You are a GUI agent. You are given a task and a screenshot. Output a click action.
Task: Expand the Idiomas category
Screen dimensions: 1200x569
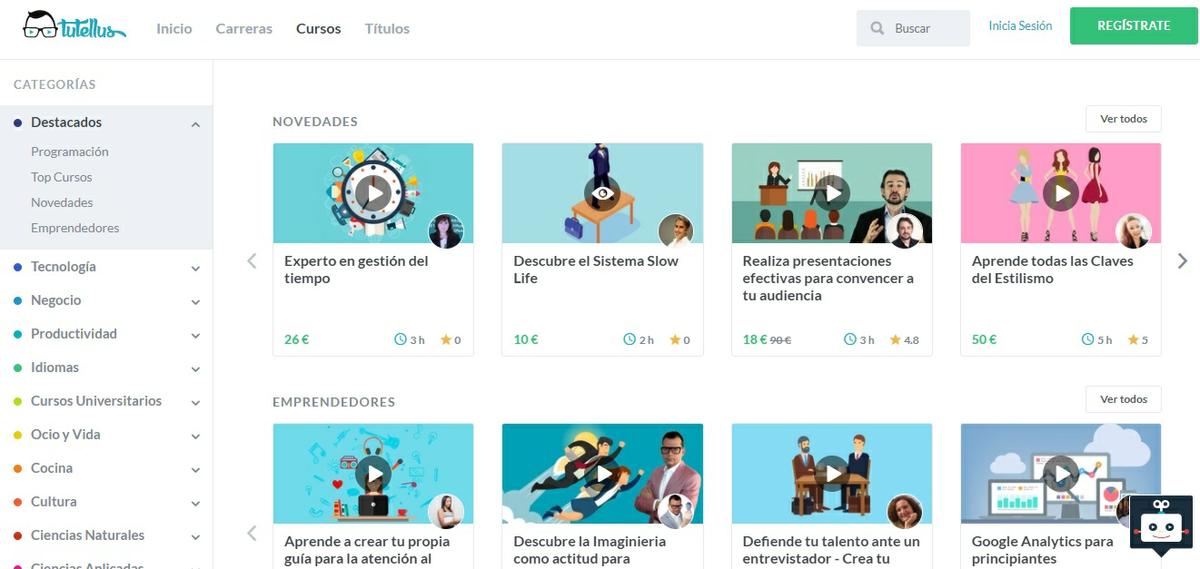[195, 369]
